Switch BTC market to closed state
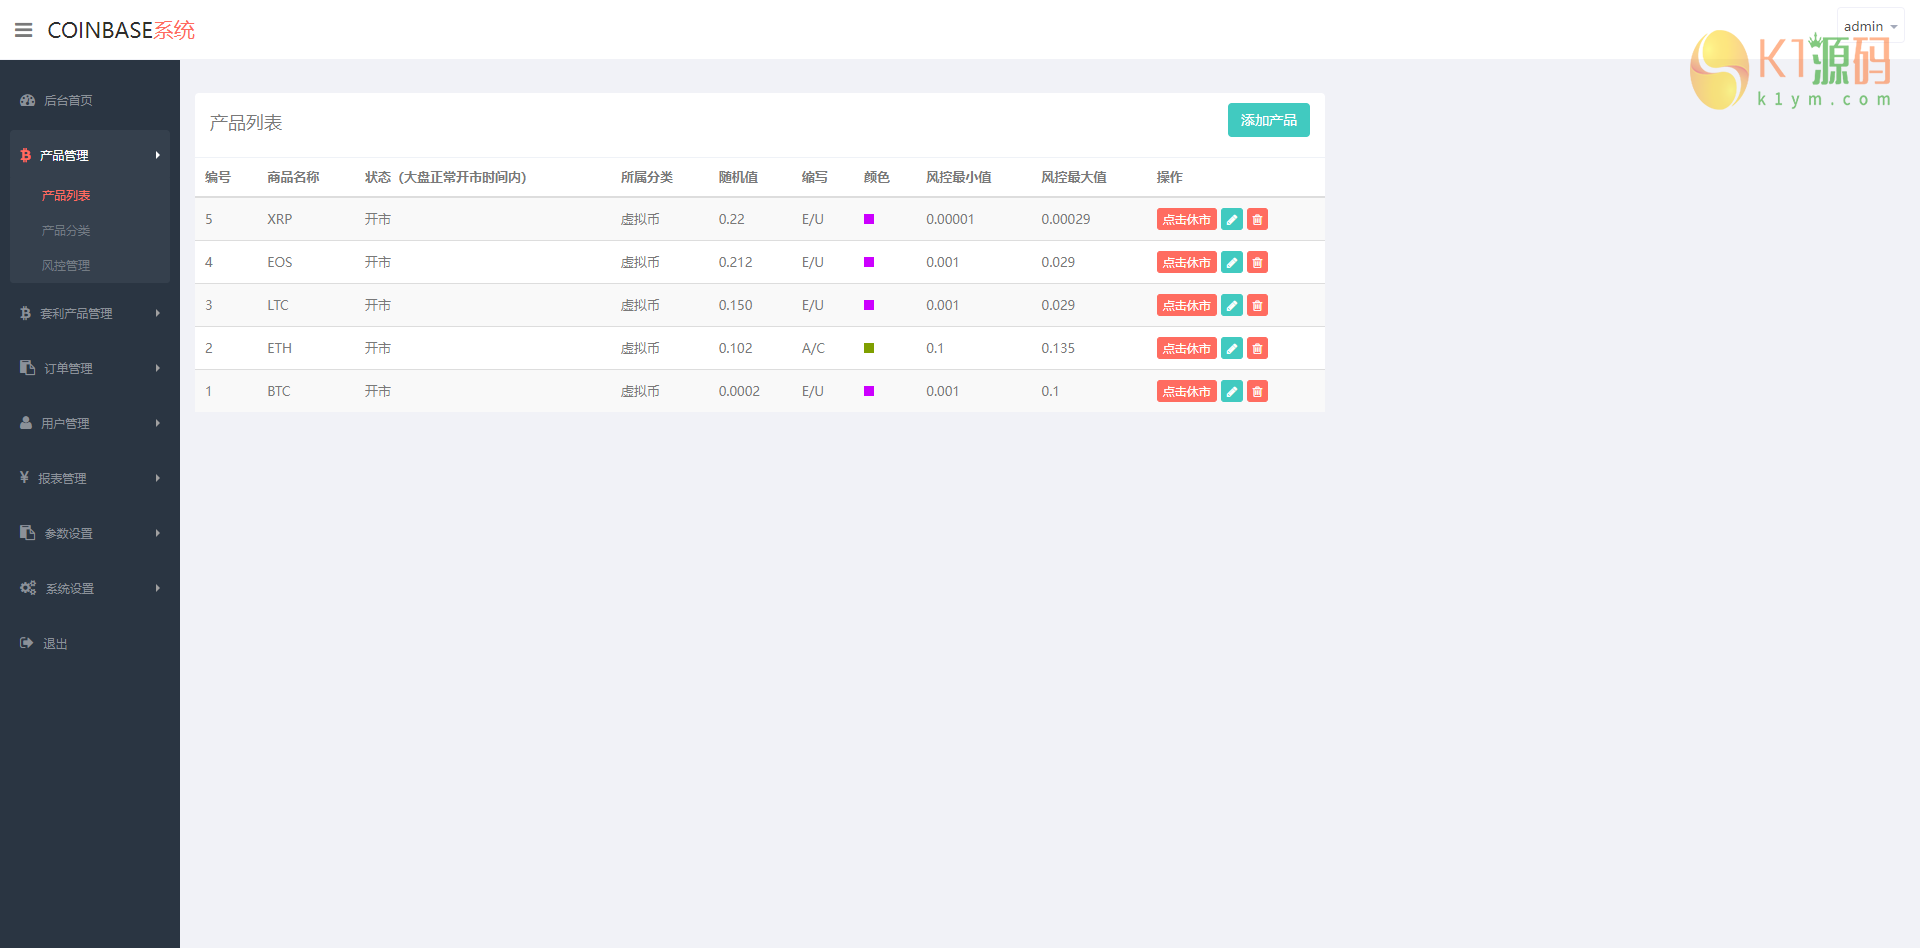 [1186, 392]
